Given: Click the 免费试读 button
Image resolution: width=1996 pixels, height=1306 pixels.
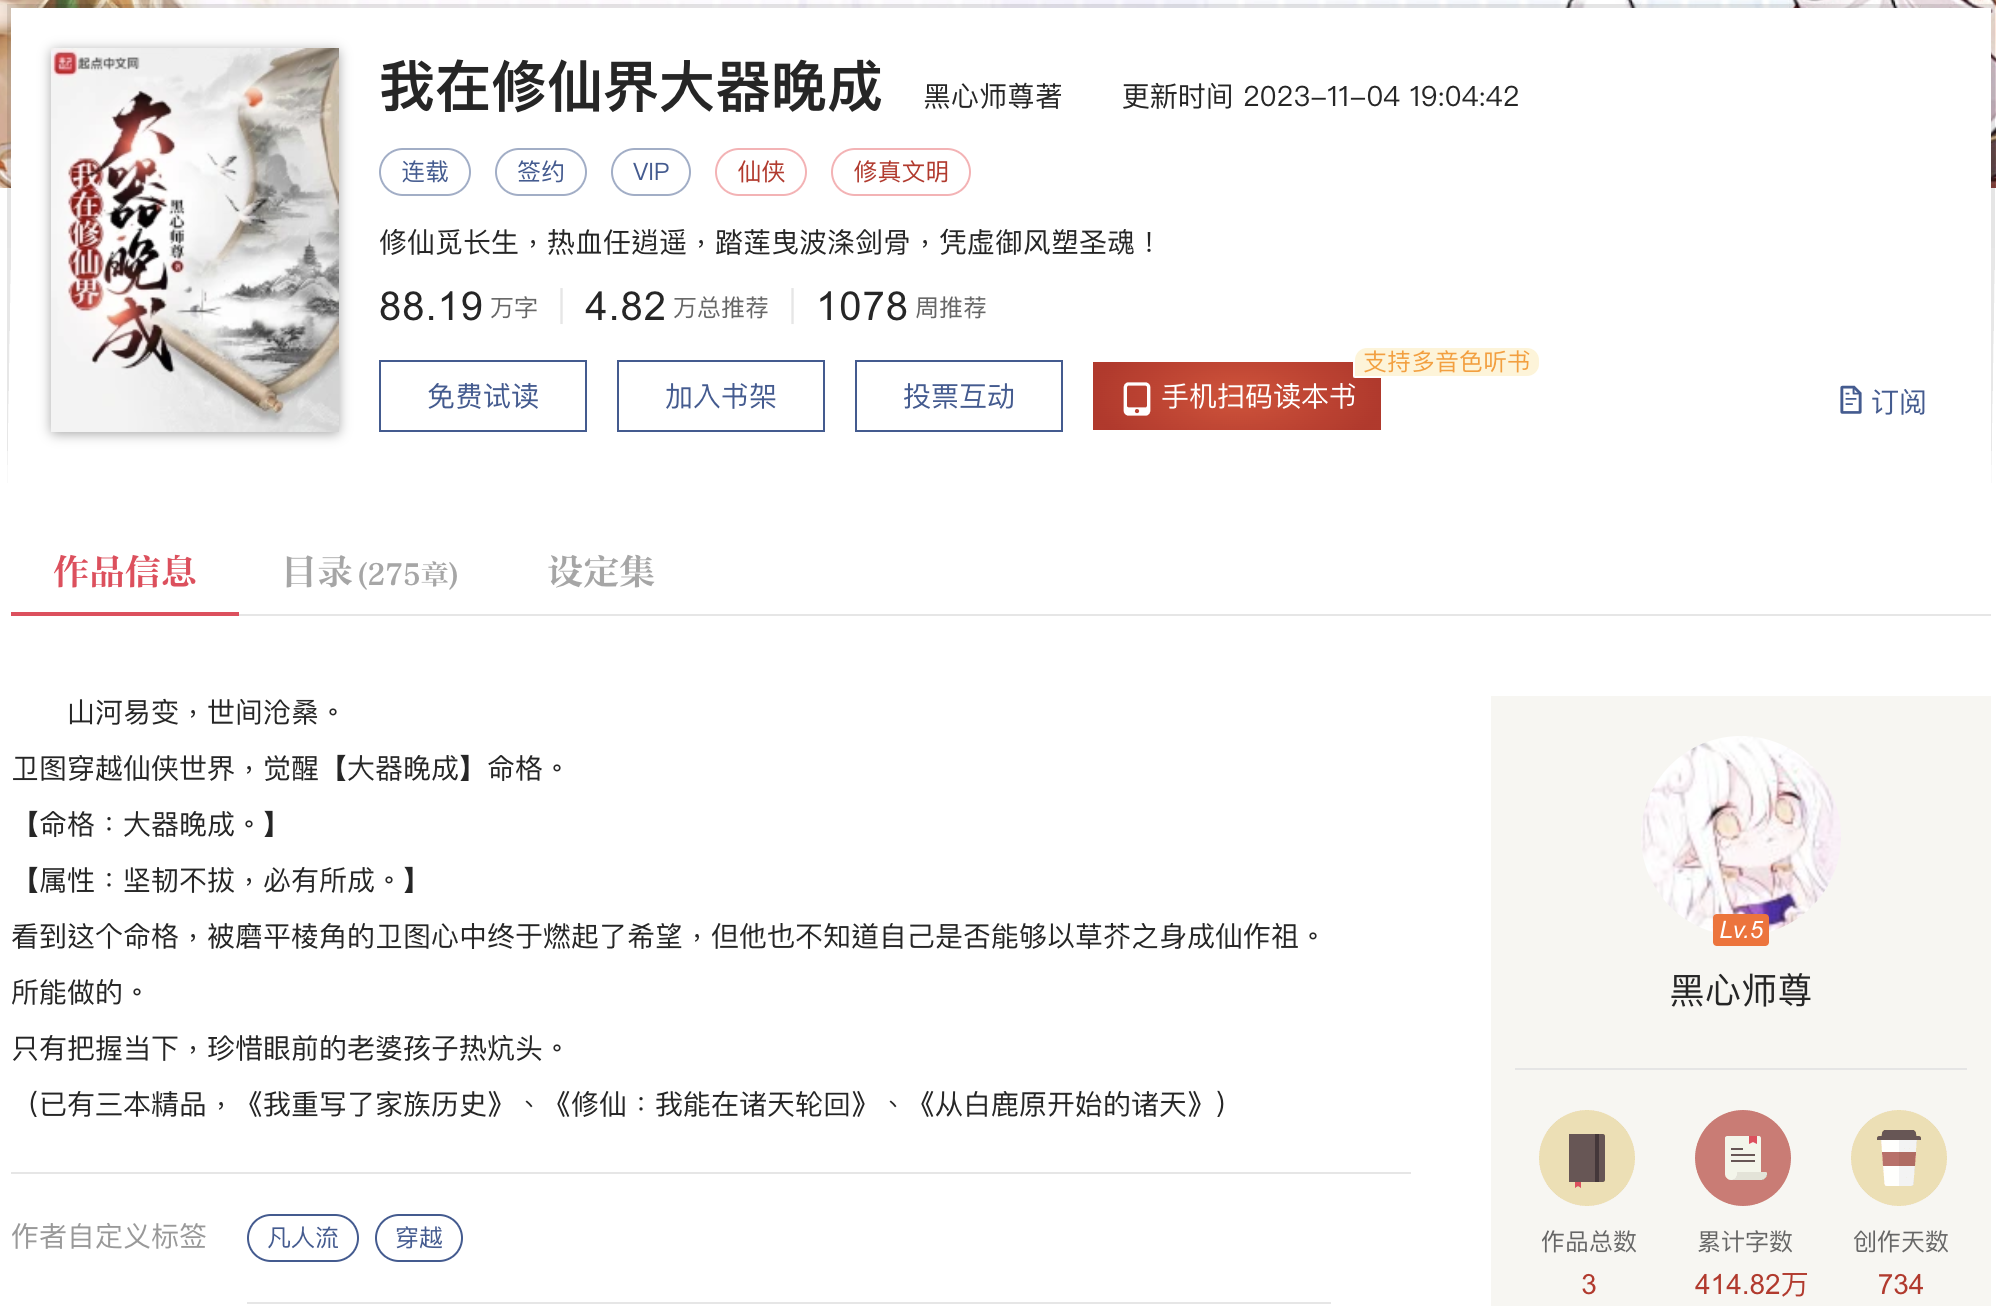Looking at the screenshot, I should click(483, 396).
